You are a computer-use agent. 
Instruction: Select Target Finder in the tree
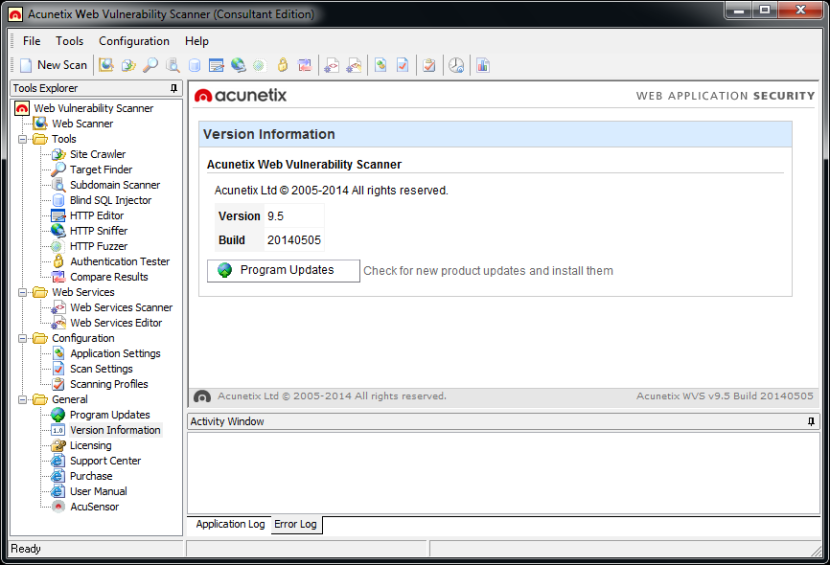click(x=101, y=169)
